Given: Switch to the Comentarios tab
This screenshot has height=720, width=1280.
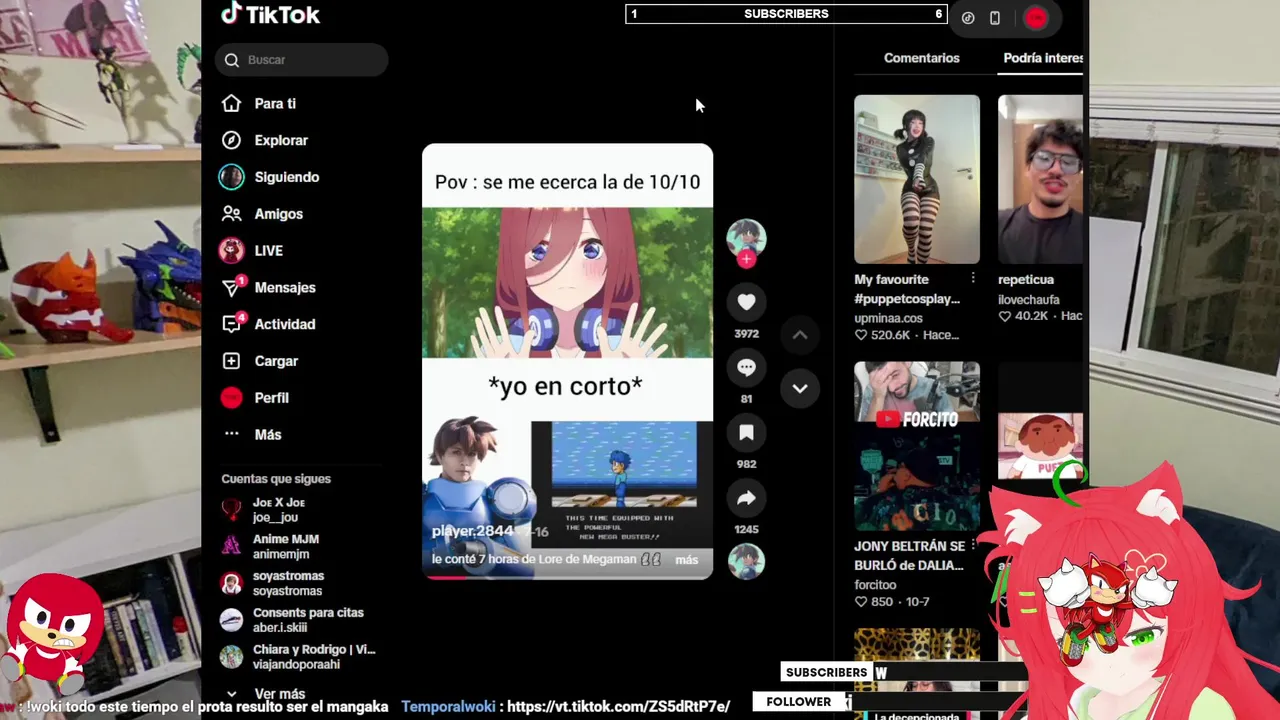Looking at the screenshot, I should click(921, 58).
